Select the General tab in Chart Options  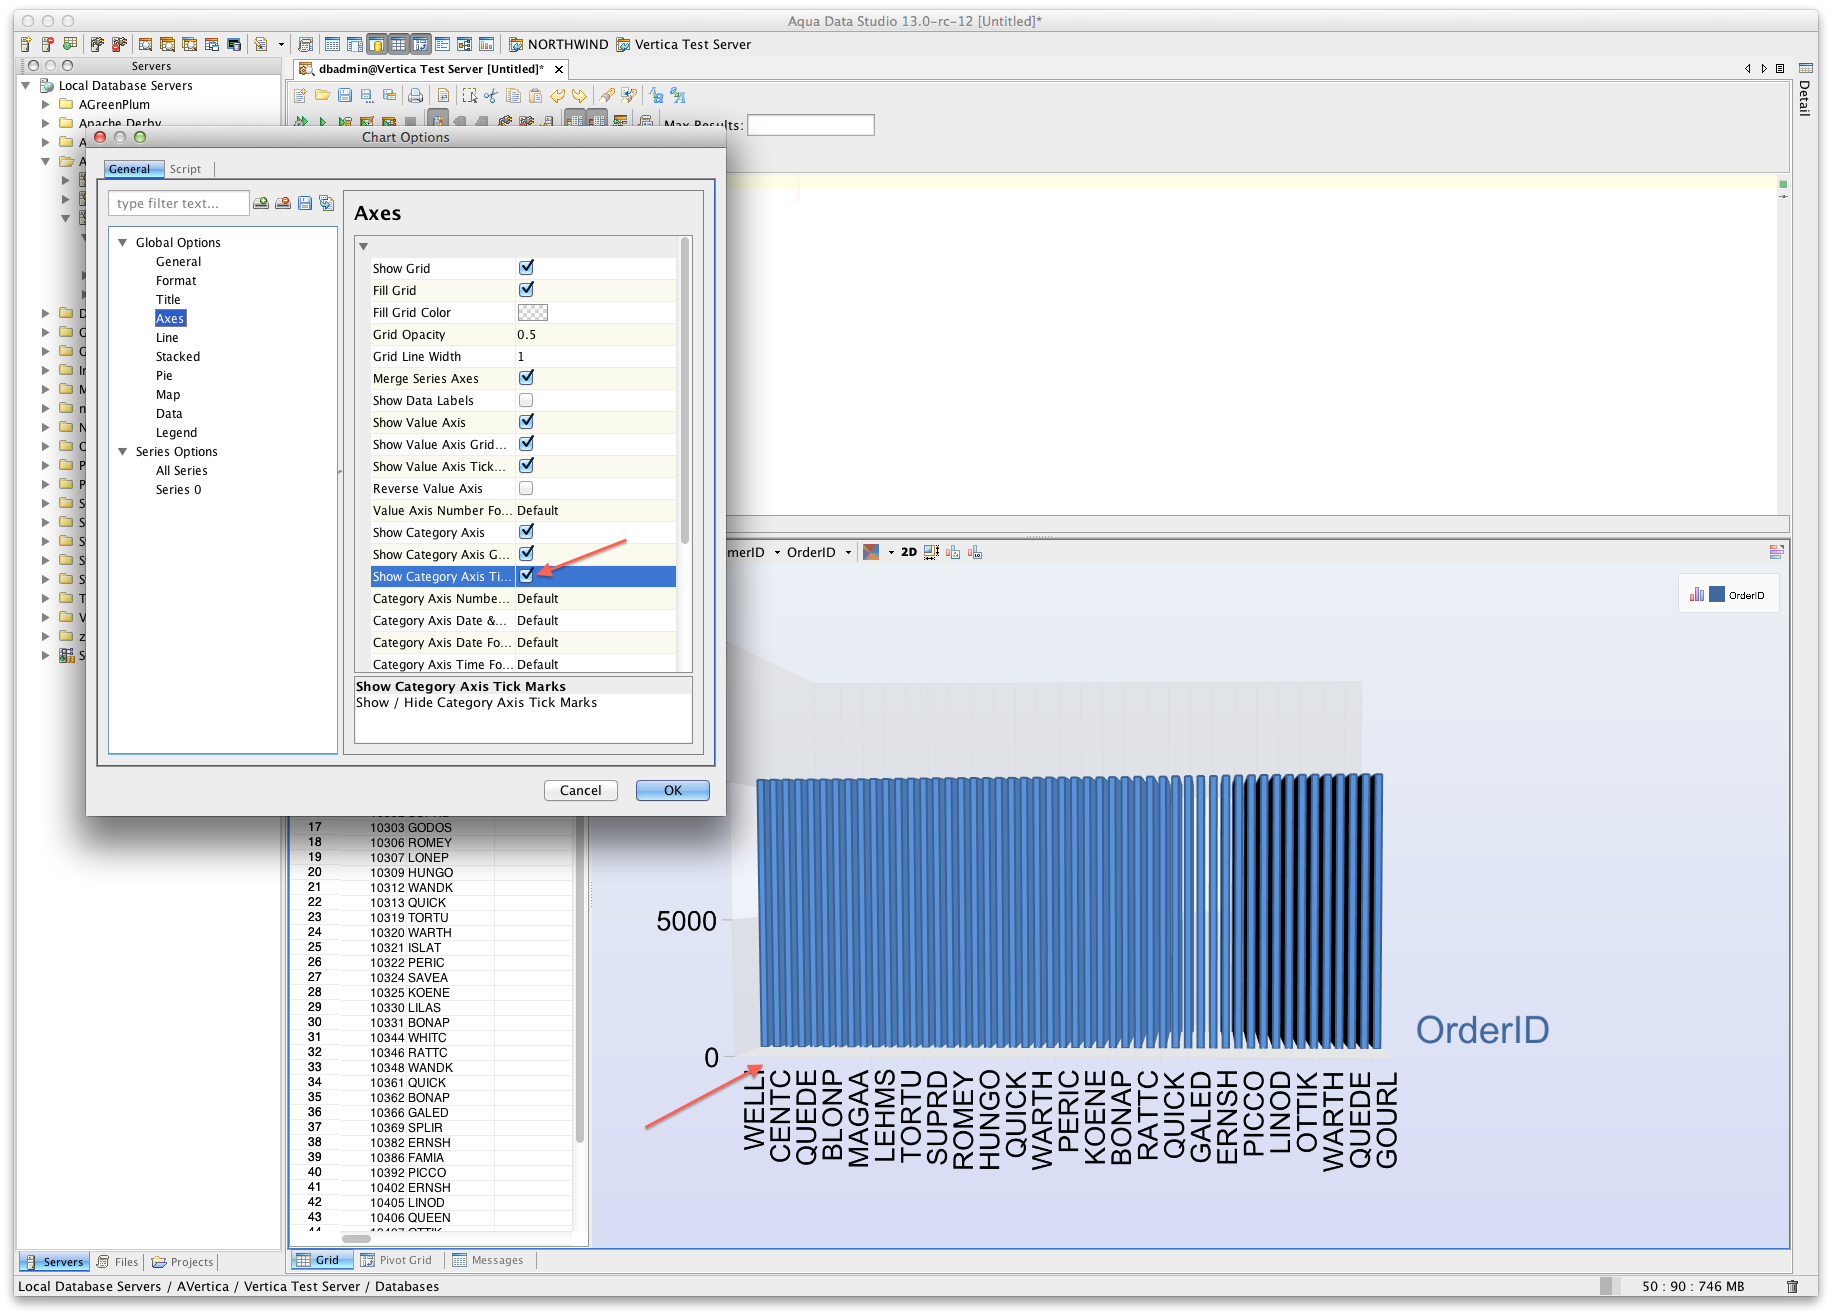pos(133,169)
